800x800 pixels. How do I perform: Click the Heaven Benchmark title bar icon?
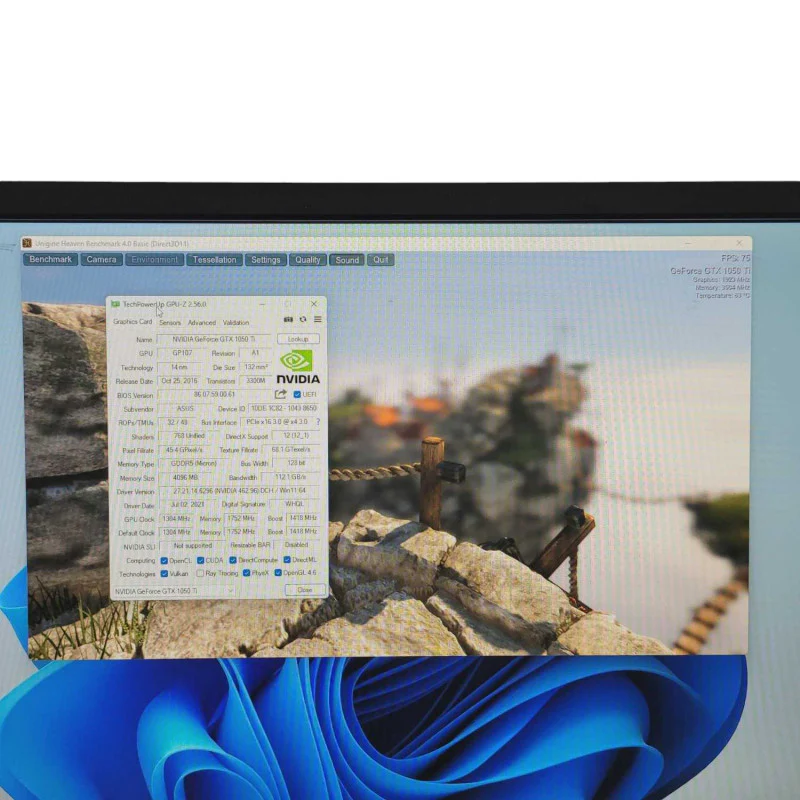coord(27,243)
